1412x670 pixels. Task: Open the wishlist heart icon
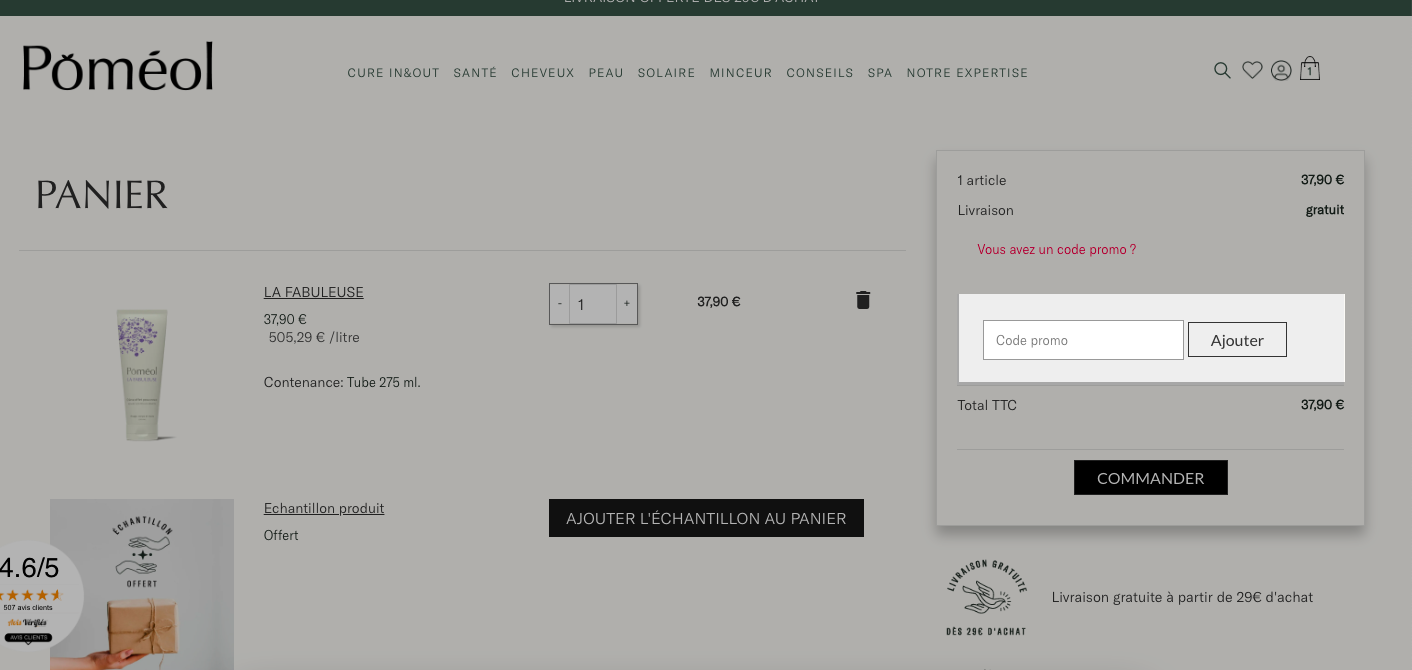[1252, 70]
